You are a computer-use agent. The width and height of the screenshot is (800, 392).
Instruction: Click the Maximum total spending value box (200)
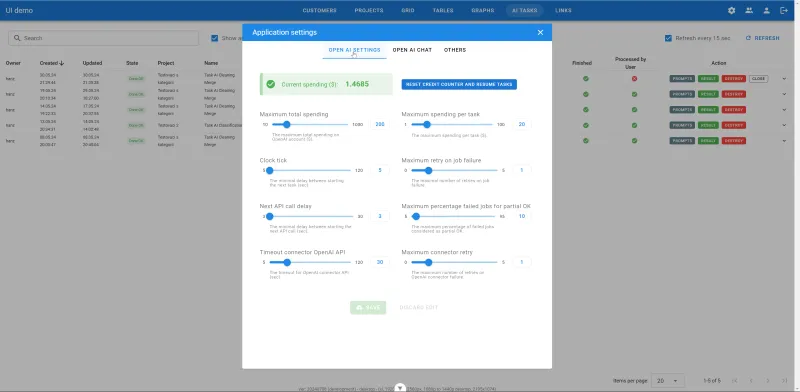coord(380,125)
